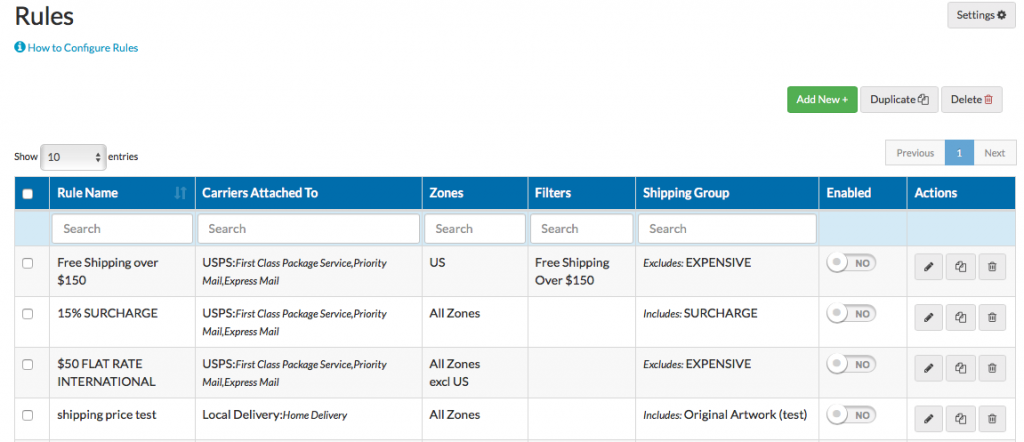Open the Settings gear menu

pos(981,16)
